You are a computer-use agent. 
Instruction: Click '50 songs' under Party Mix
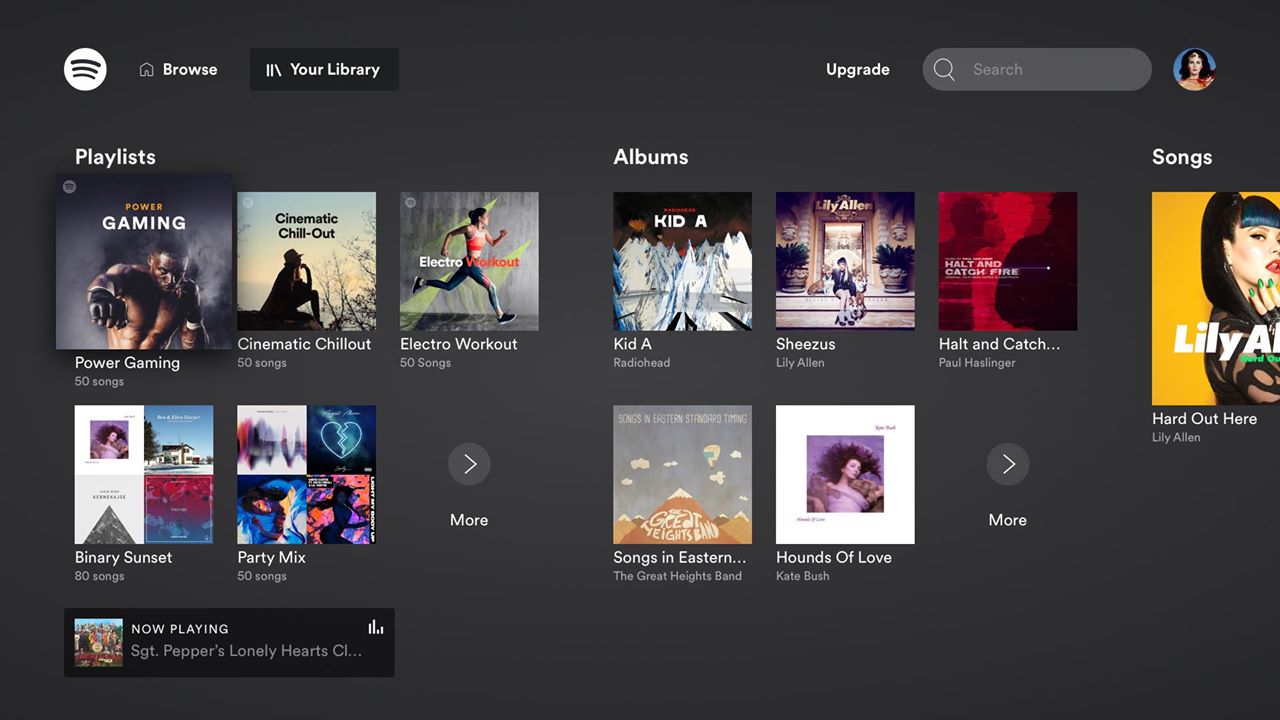coord(262,576)
